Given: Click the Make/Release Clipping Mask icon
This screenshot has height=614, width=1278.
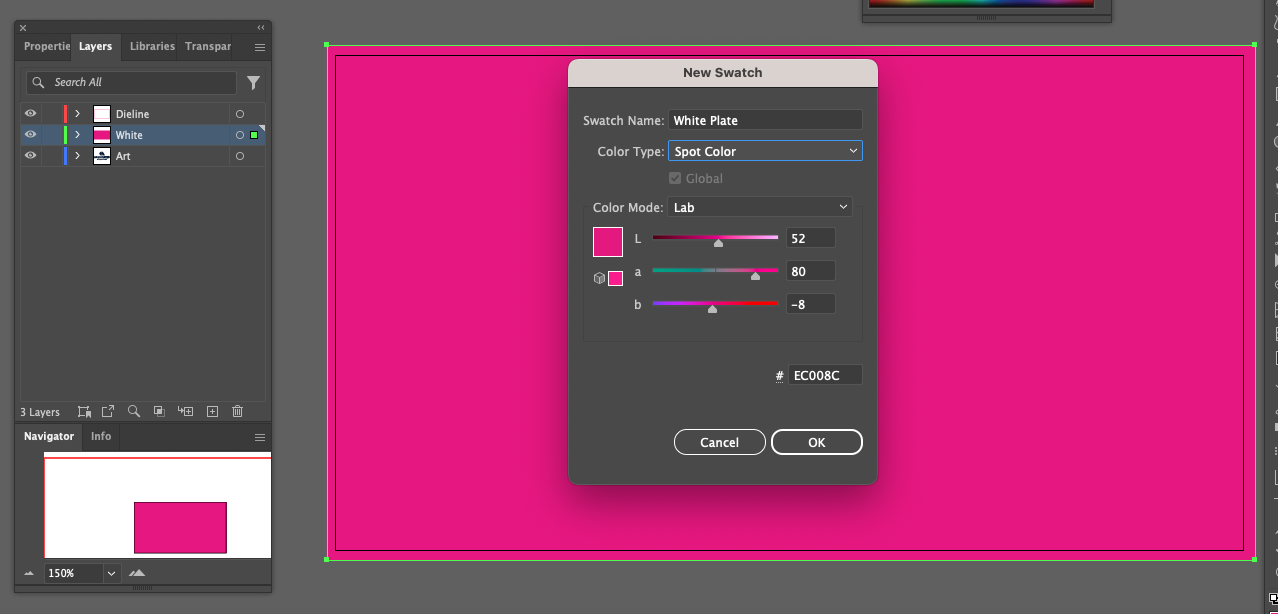Looking at the screenshot, I should pyautogui.click(x=159, y=411).
